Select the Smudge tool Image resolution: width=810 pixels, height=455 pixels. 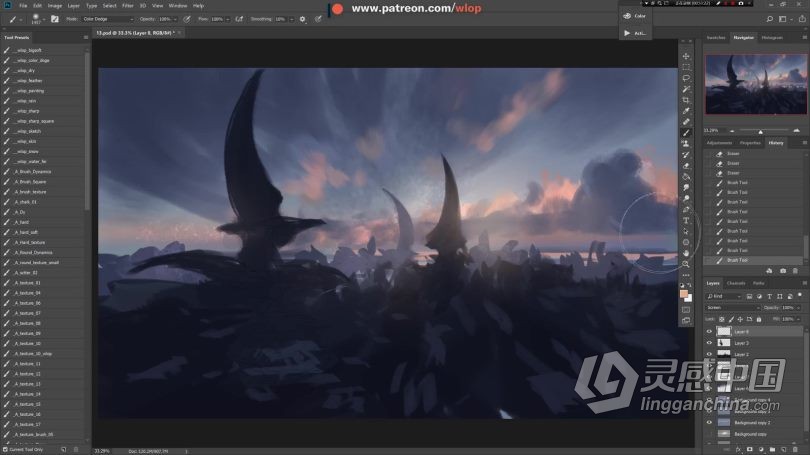click(686, 187)
